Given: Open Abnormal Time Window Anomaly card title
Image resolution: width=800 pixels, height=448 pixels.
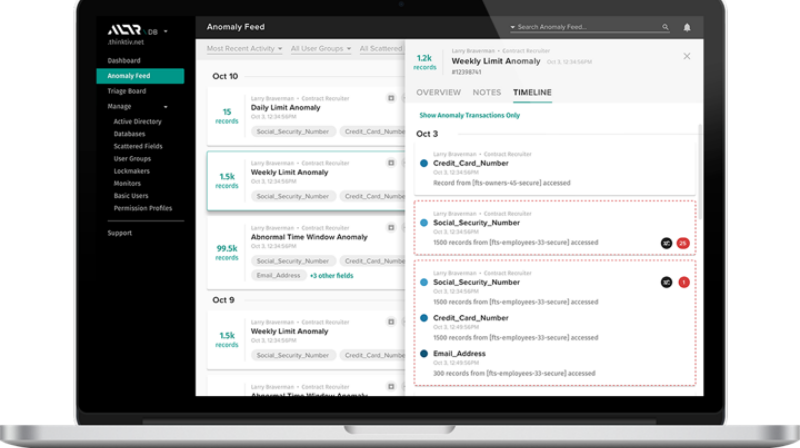Looking at the screenshot, I should (309, 237).
